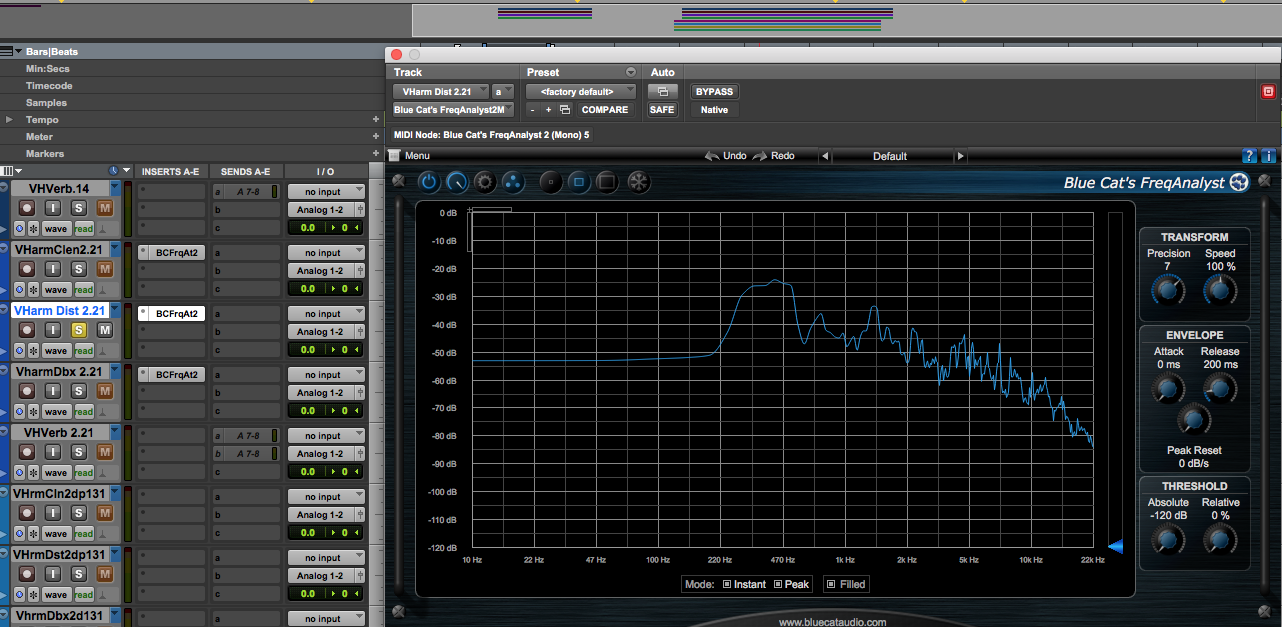The height and width of the screenshot is (627, 1282).
Task: Open the Blue Cat's FreqAnalyst2M plugin selector
Action: pyautogui.click(x=453, y=110)
